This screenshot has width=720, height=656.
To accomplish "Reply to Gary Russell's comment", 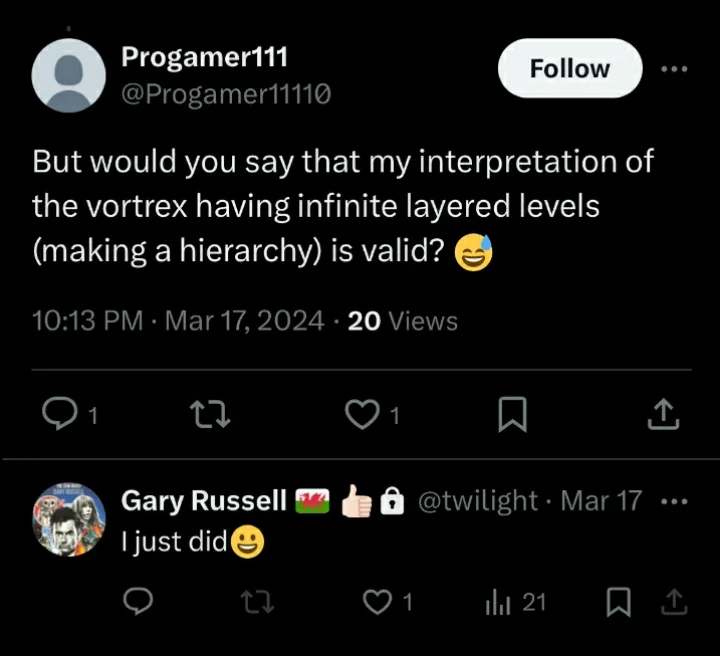I will [138, 601].
